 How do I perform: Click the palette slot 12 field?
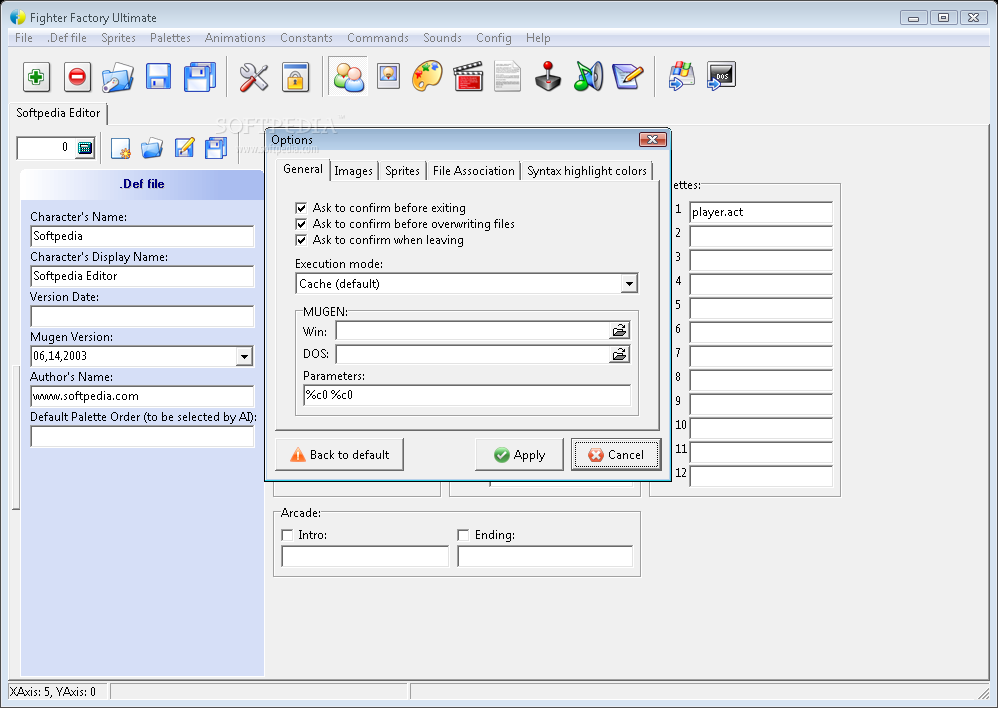point(761,476)
